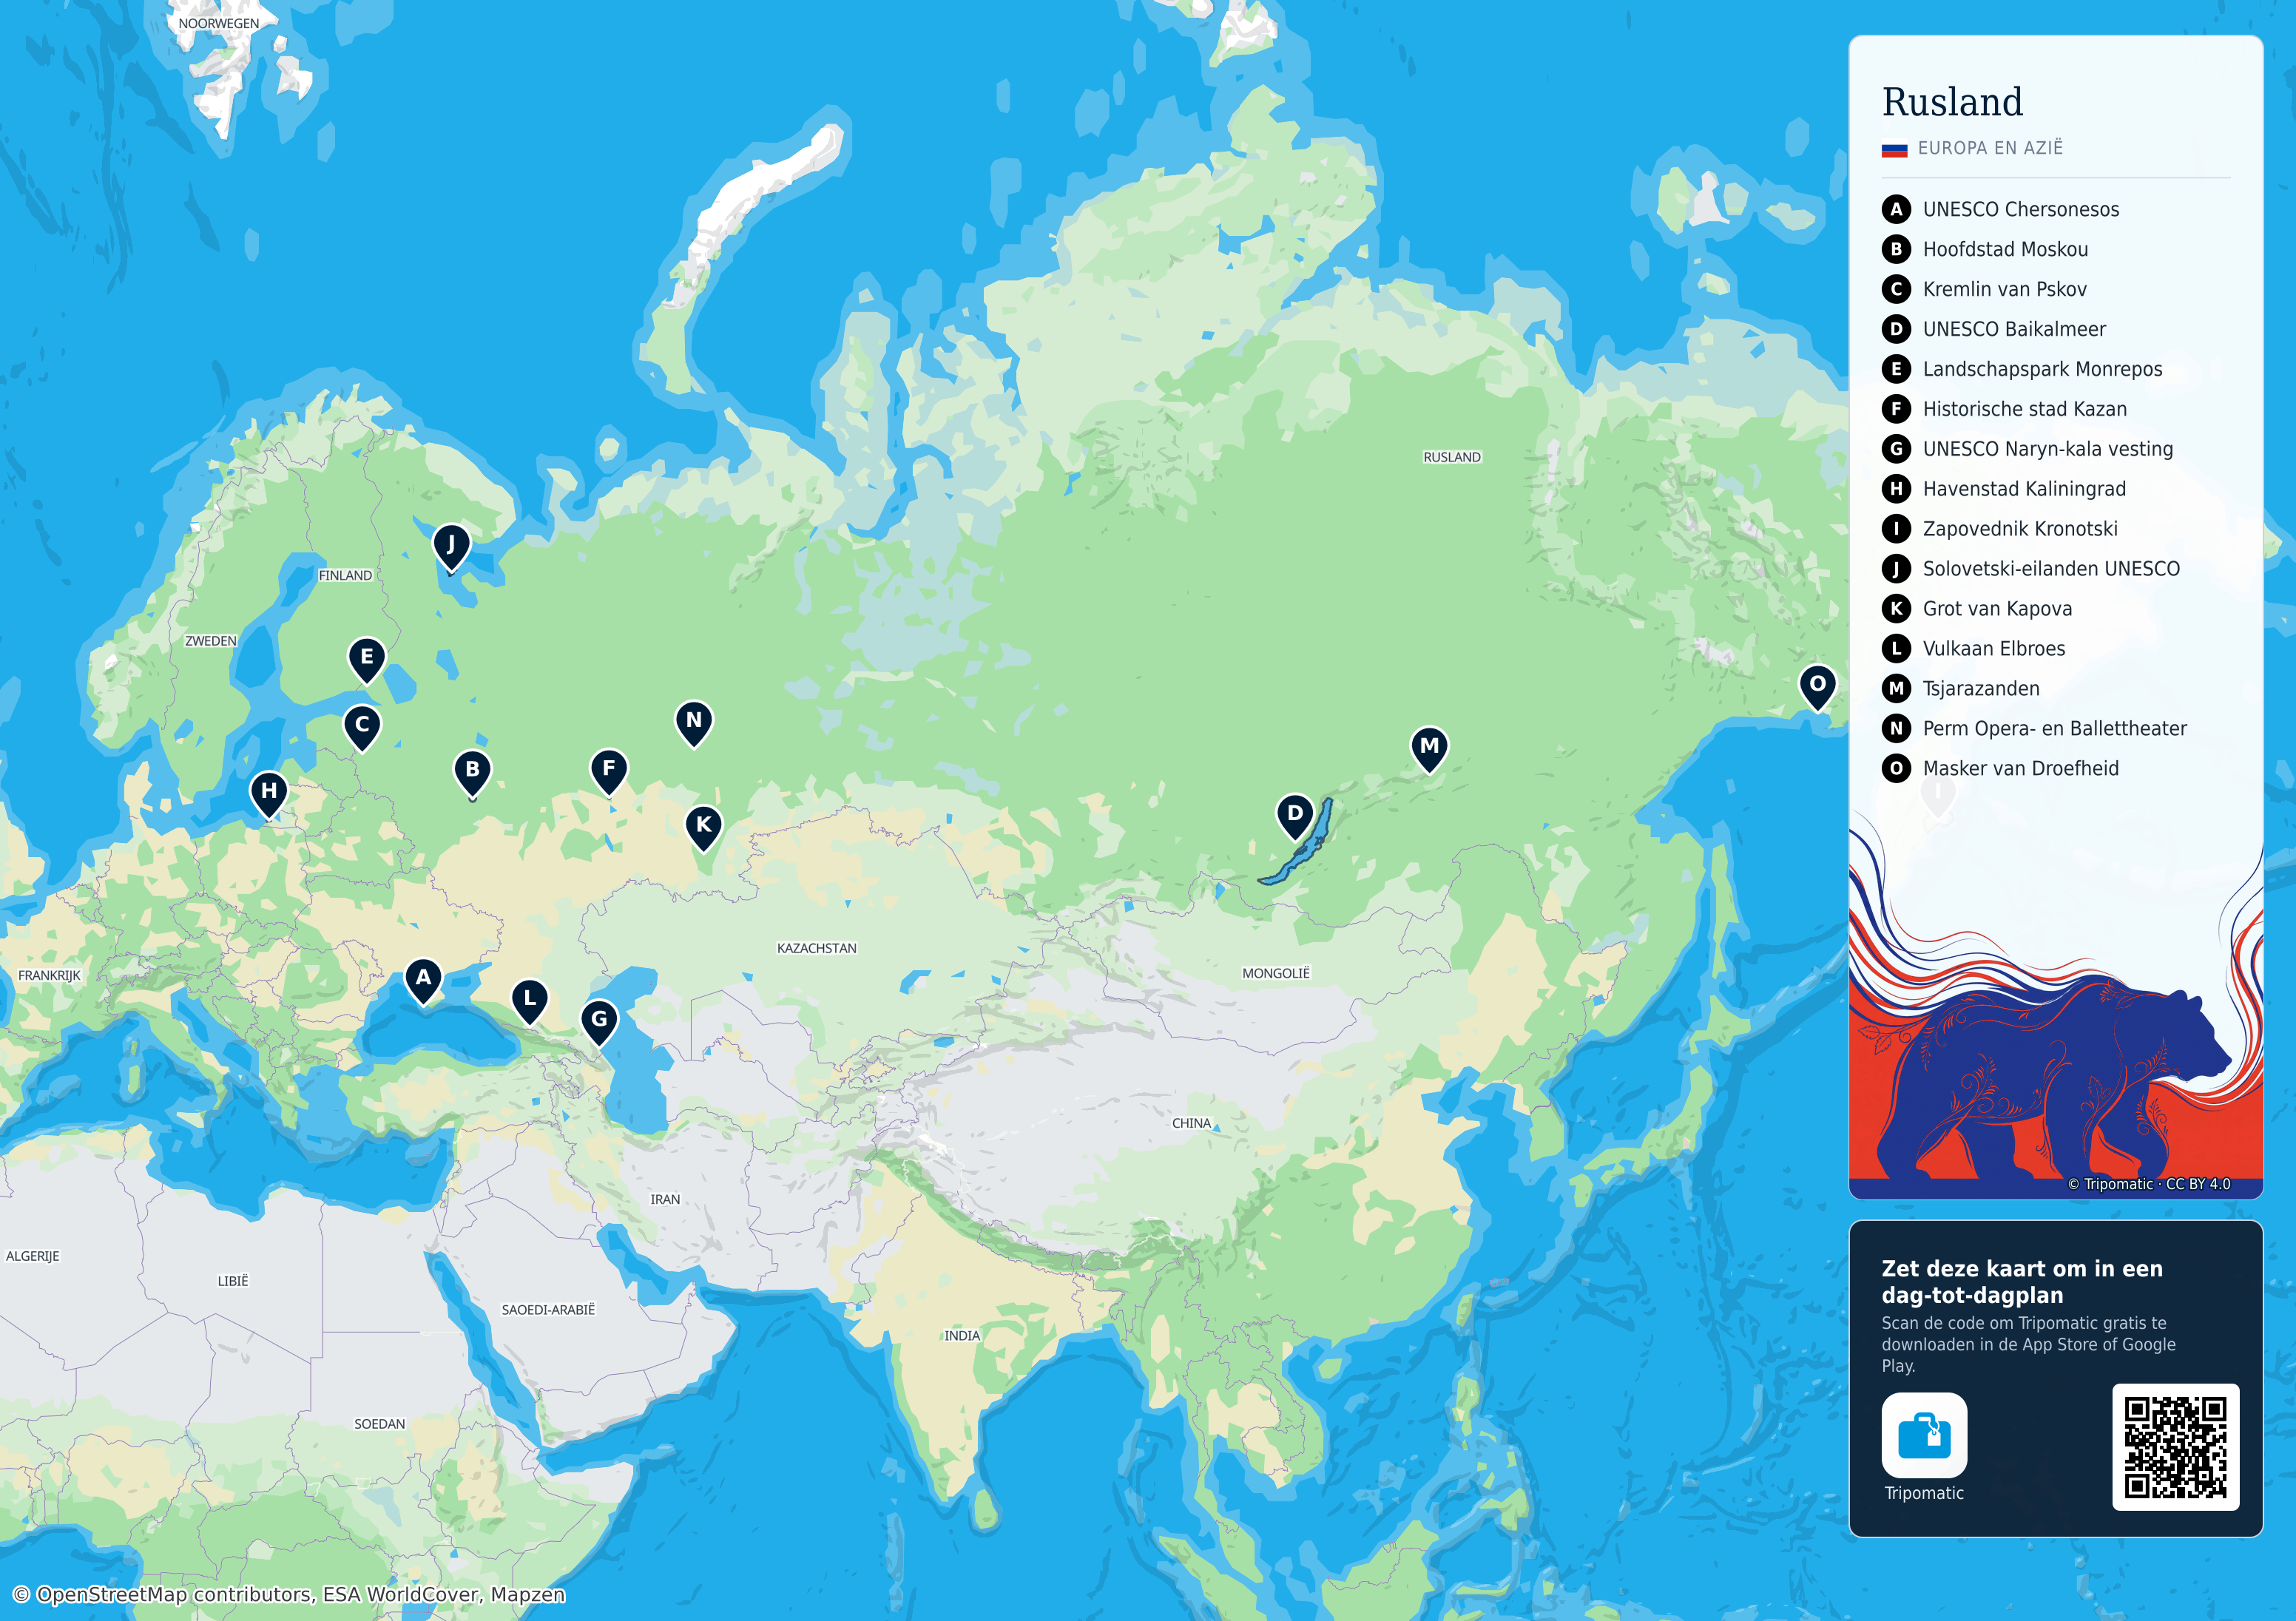Select legend entry UNESCO Baikalmeer
Image resolution: width=2296 pixels, height=1621 pixels.
click(1994, 329)
